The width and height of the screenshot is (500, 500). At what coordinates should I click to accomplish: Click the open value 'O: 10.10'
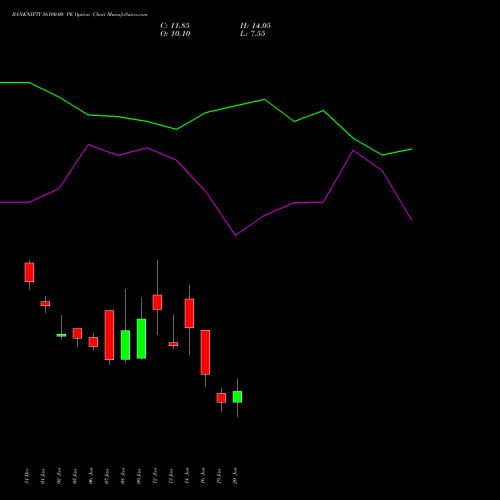click(175, 34)
